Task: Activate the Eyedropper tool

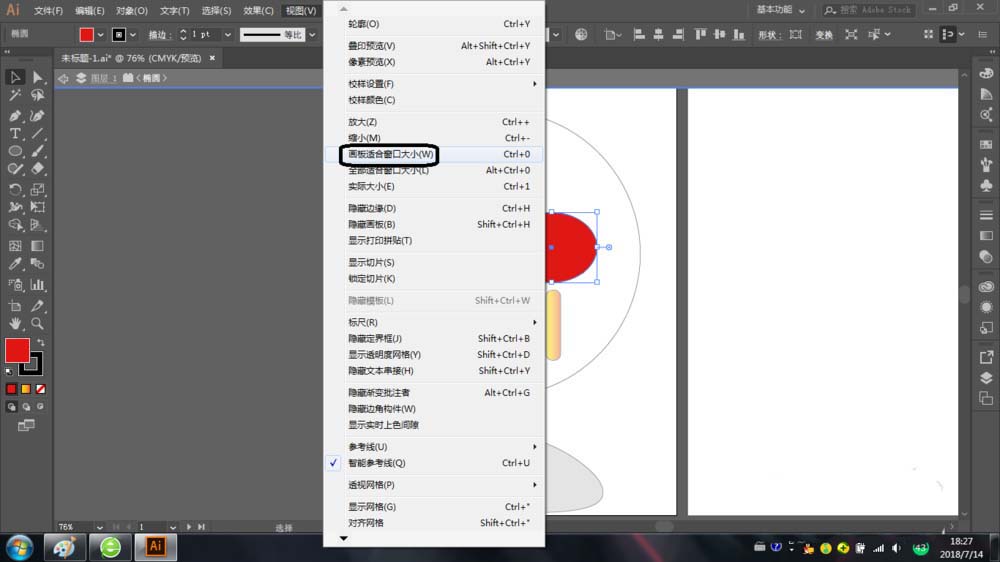Action: click(x=15, y=264)
